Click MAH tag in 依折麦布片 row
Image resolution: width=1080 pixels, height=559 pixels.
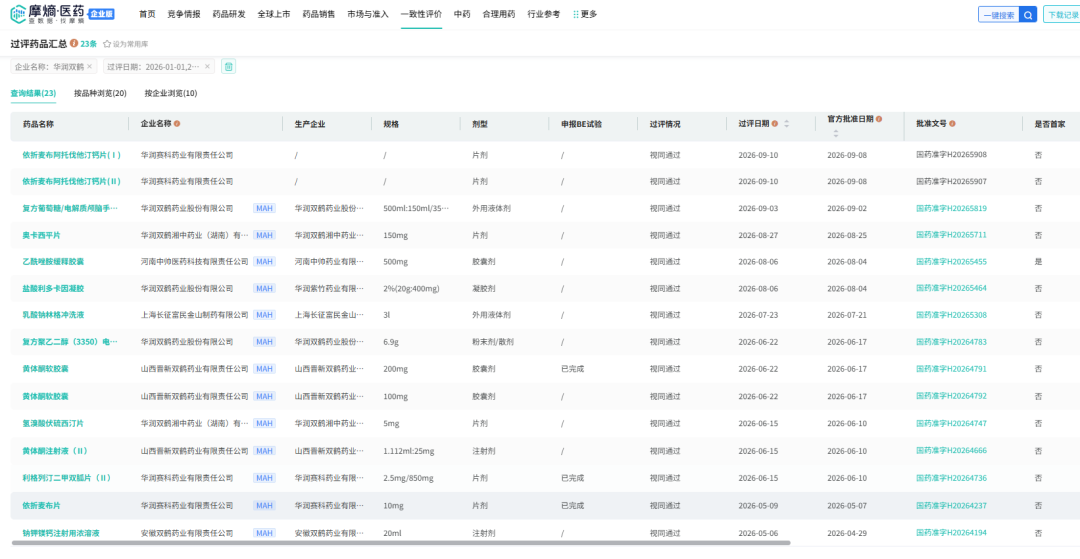pos(264,505)
